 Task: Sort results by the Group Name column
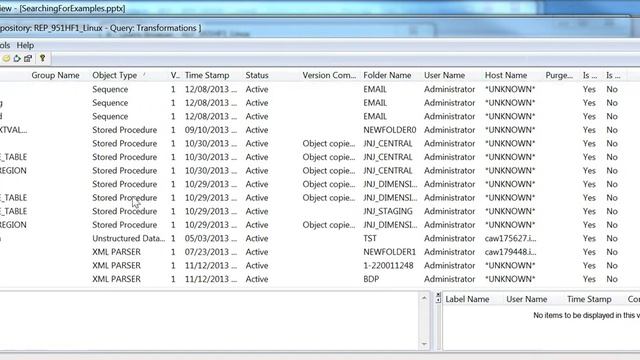coord(56,76)
